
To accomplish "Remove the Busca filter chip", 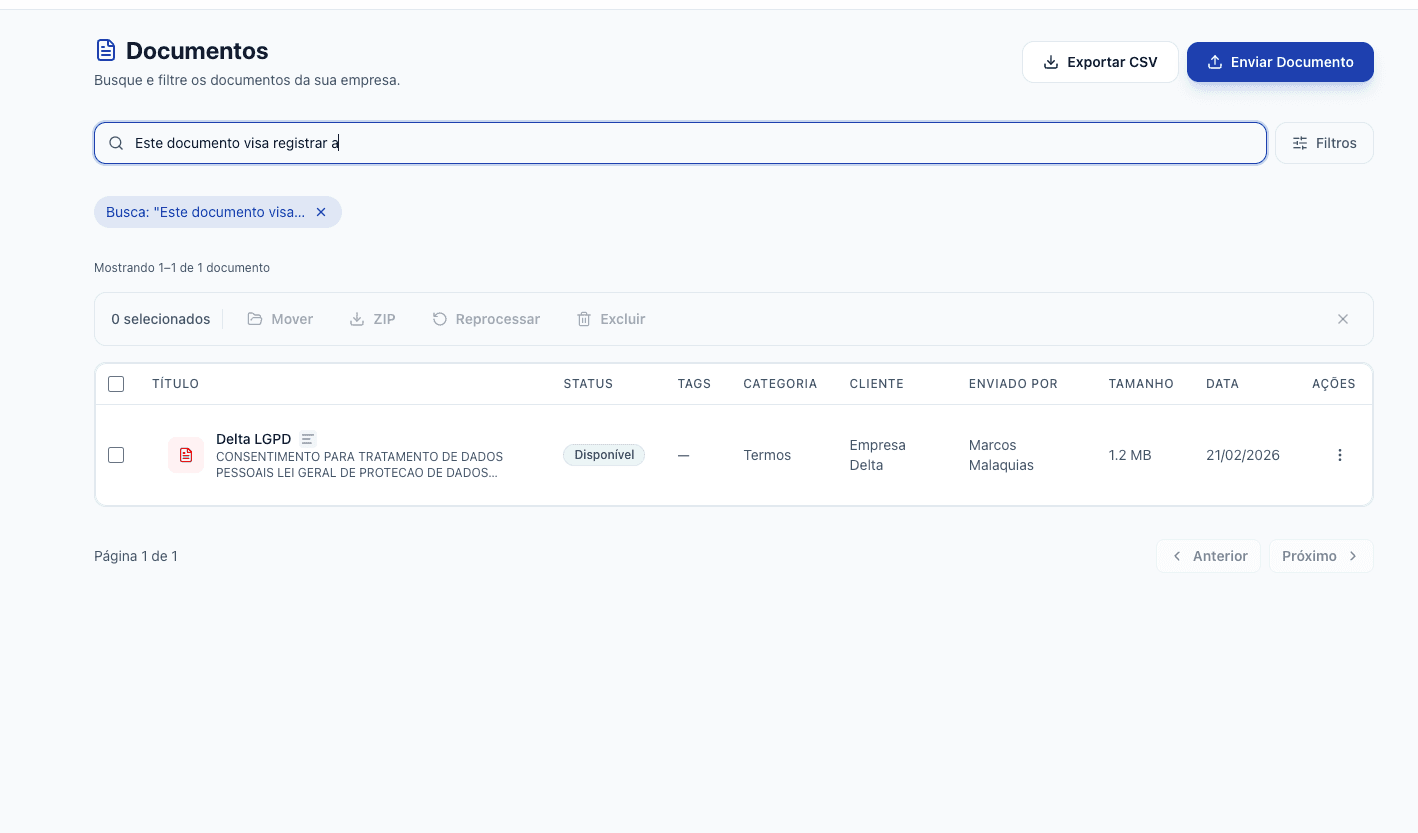I will point(321,211).
